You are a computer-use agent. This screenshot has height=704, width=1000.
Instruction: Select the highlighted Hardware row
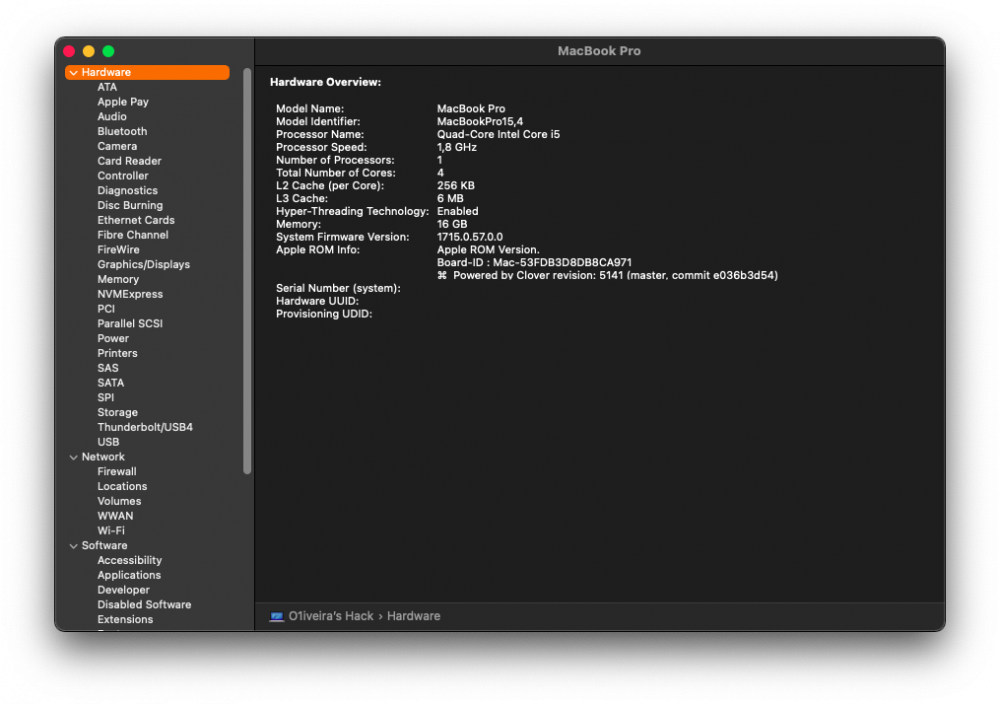click(147, 72)
